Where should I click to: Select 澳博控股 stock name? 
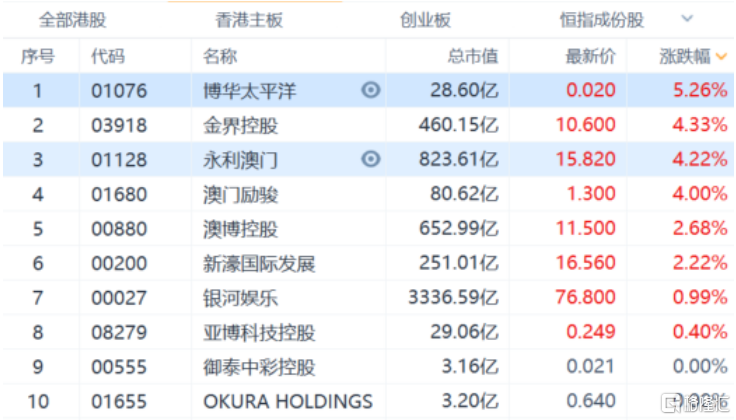coord(240,229)
